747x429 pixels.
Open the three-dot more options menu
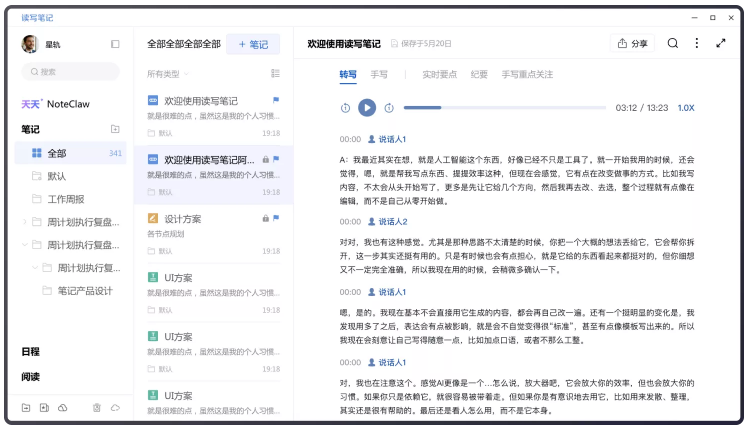click(697, 43)
